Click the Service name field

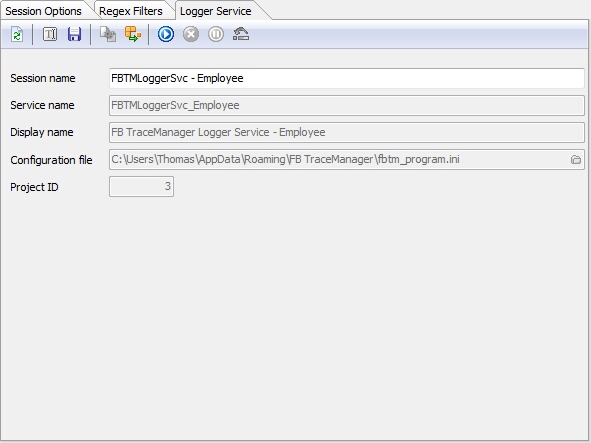point(347,105)
